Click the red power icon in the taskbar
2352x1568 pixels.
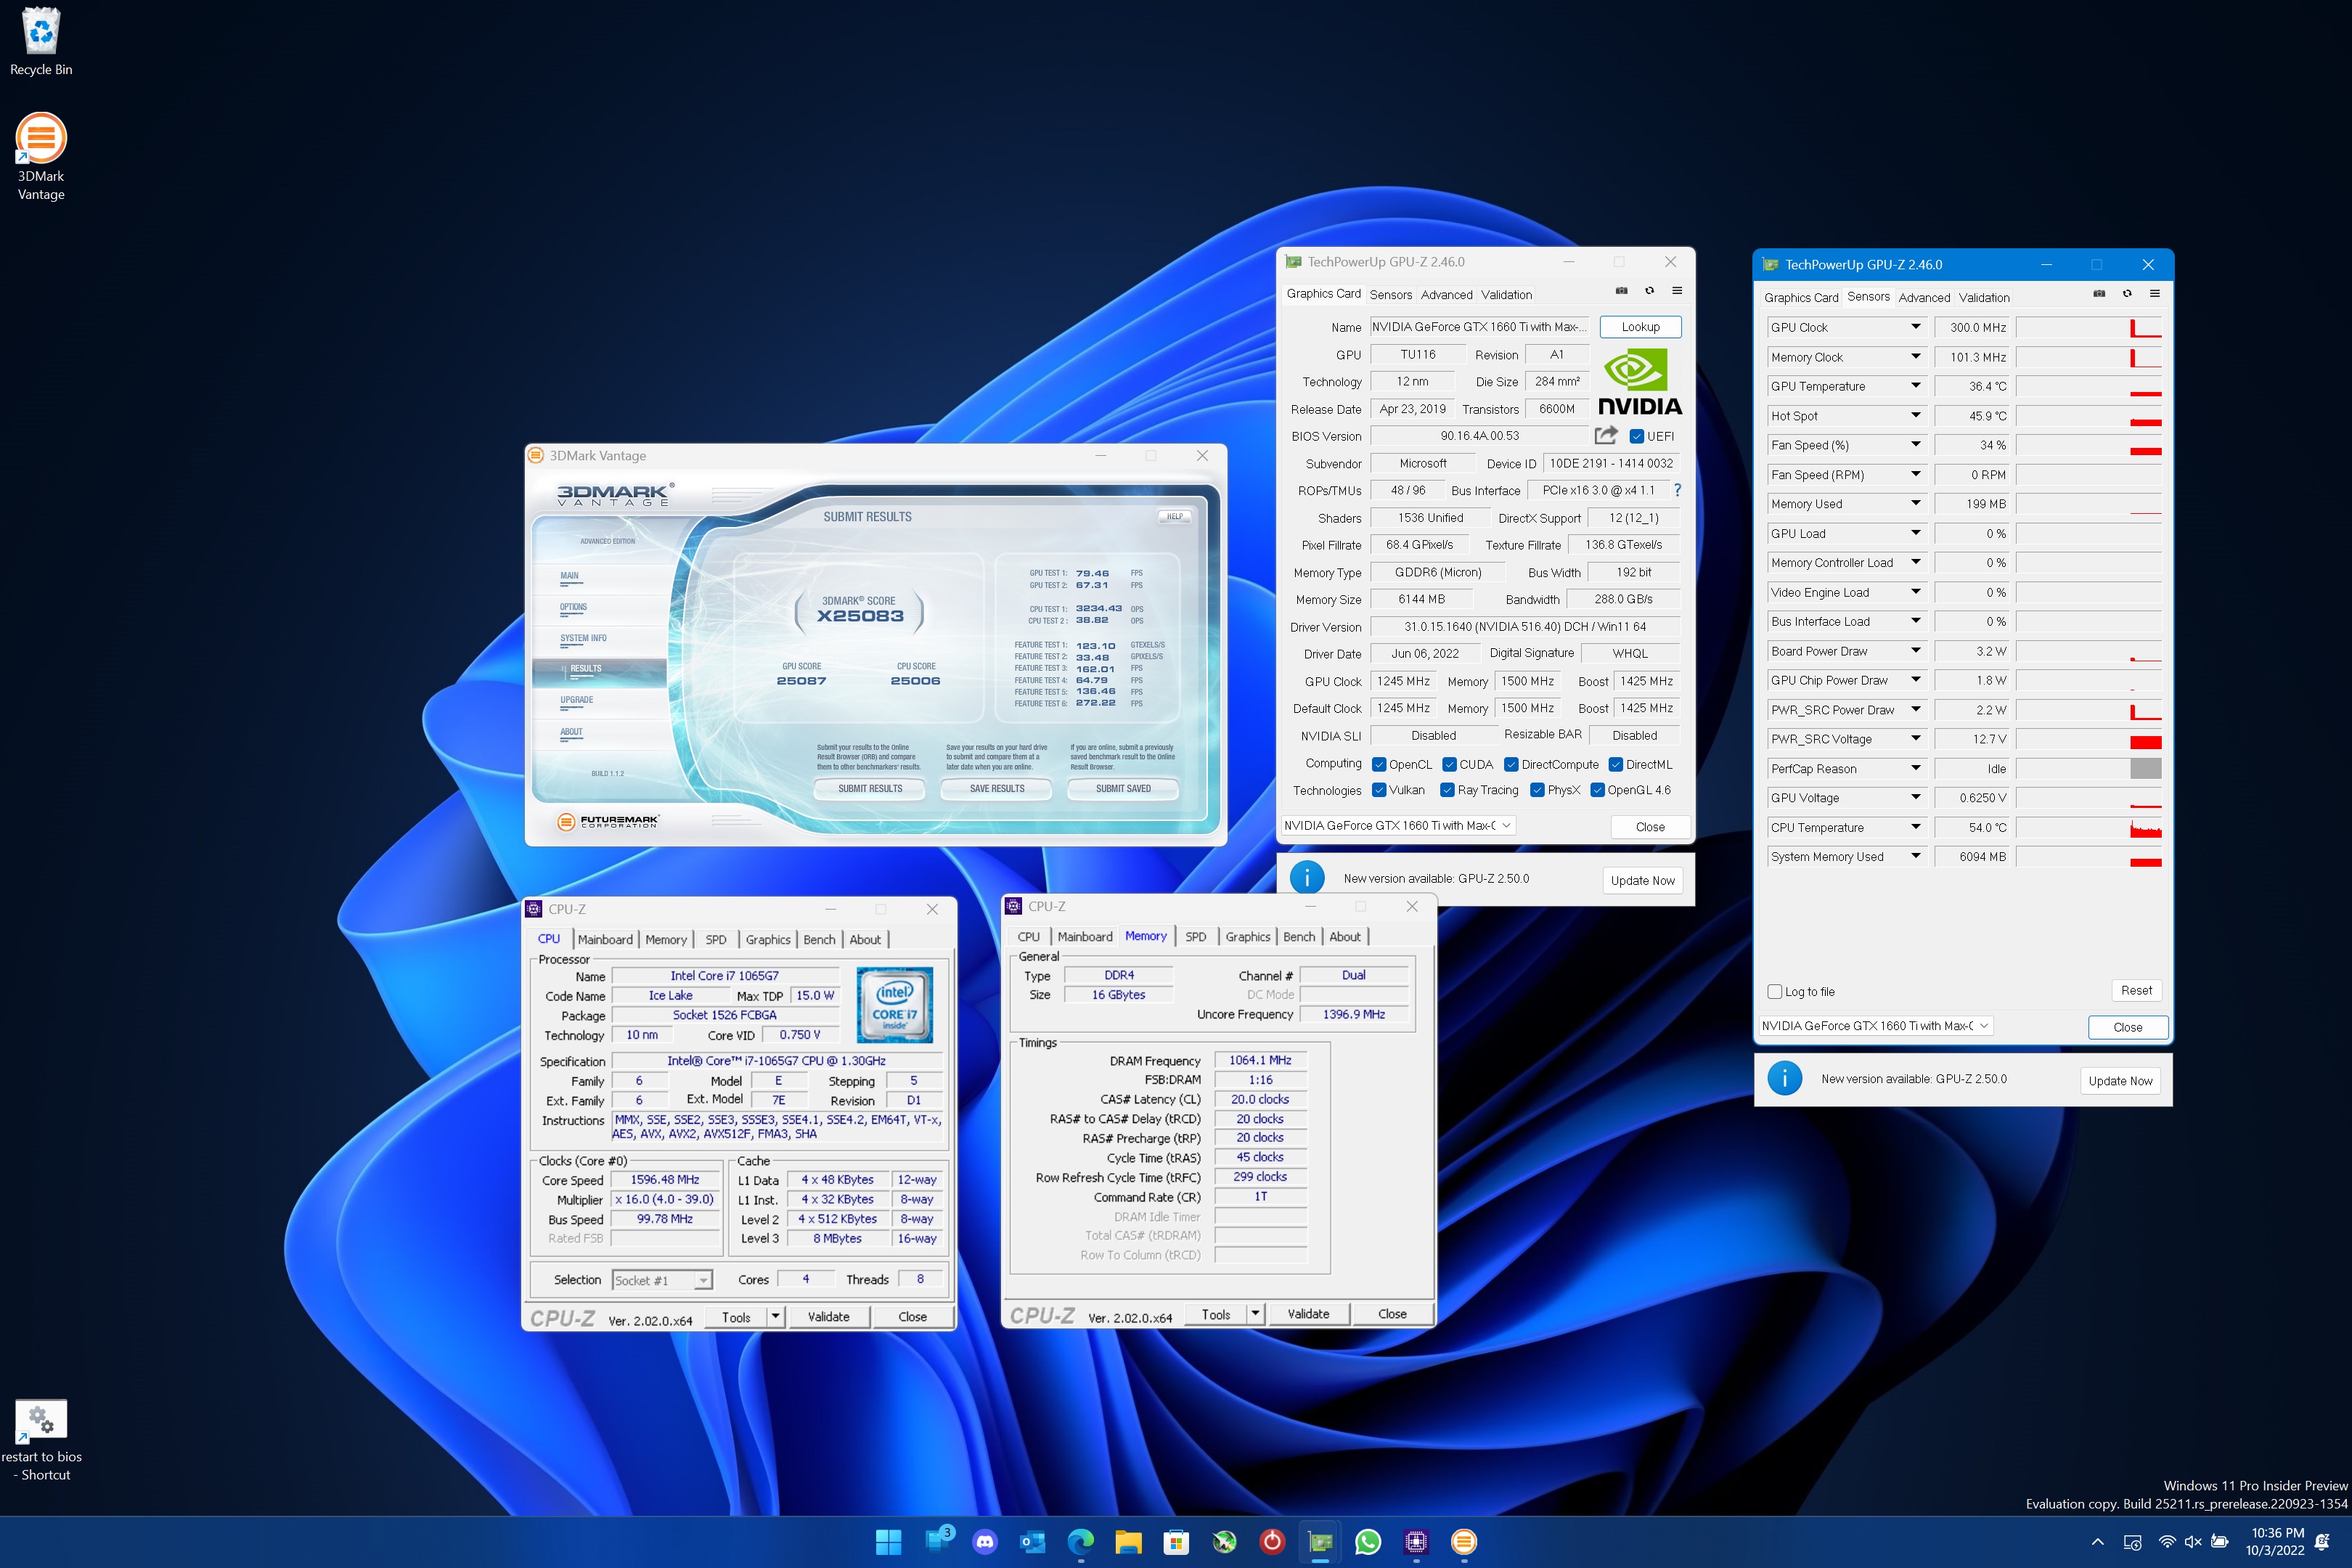(1272, 1541)
